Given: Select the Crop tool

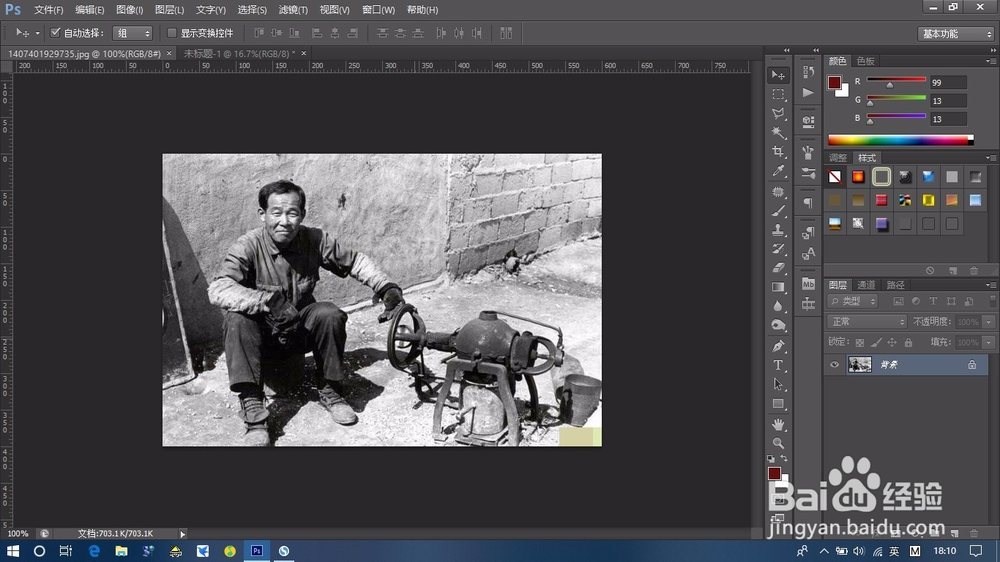Looking at the screenshot, I should point(778,152).
